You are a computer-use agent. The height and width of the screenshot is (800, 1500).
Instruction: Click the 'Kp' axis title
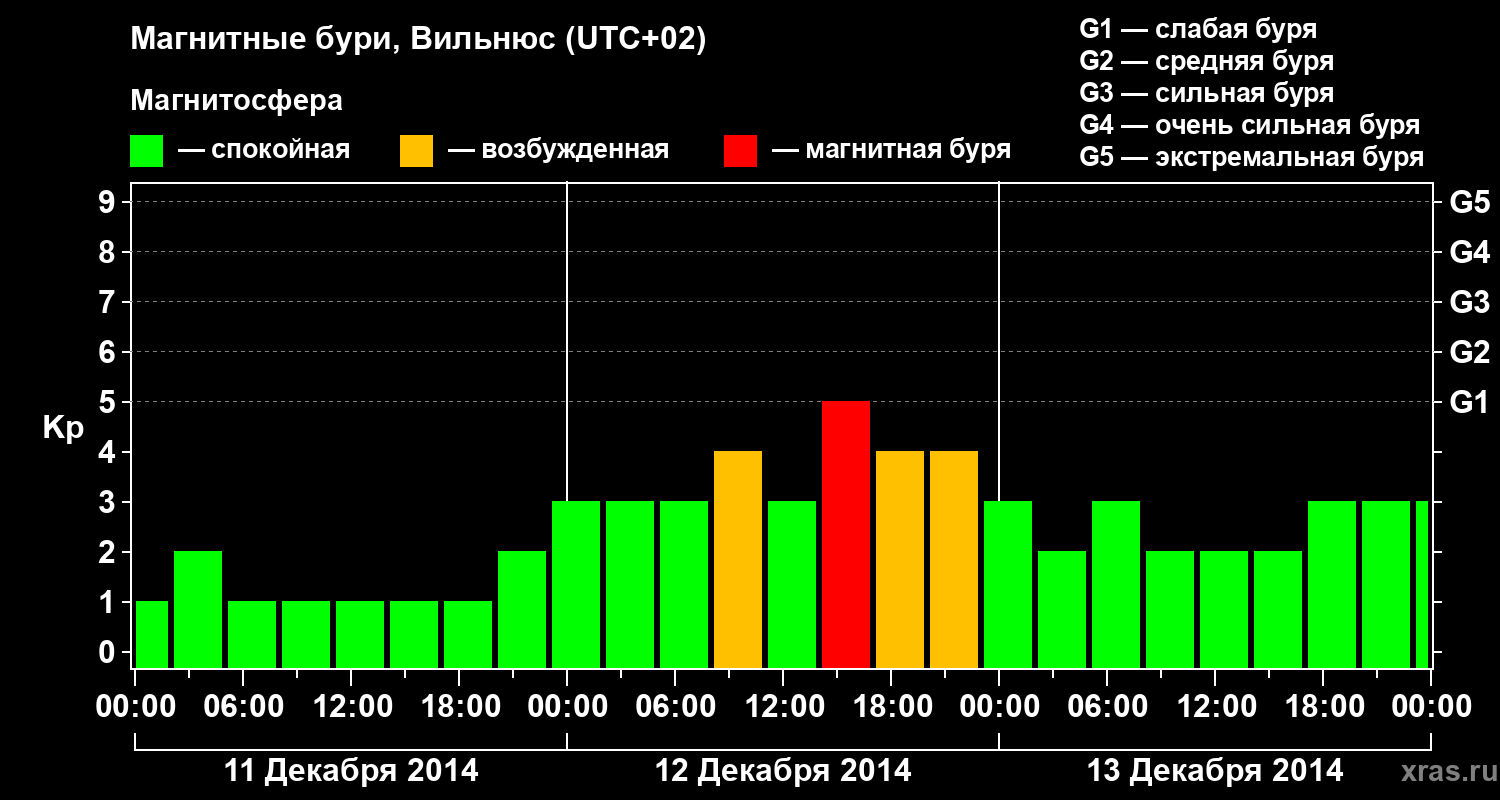tap(63, 428)
